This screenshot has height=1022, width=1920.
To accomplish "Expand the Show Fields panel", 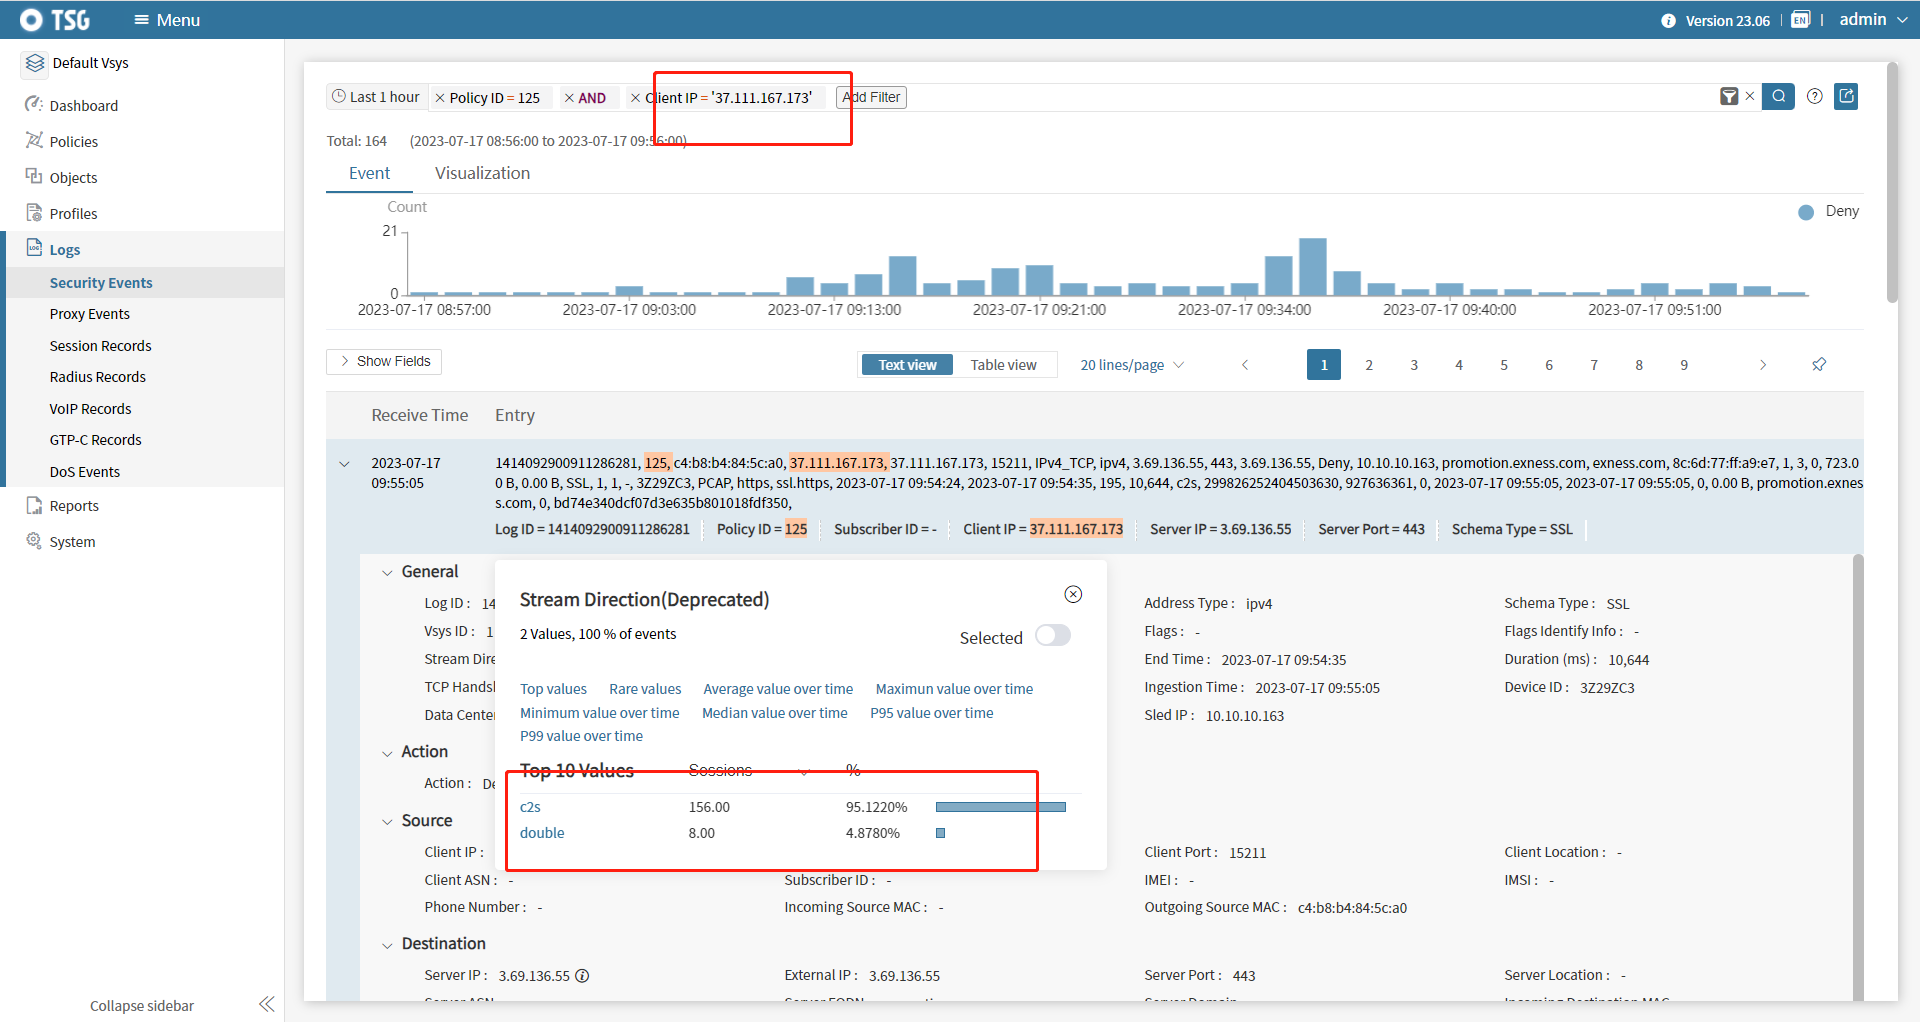I will point(384,362).
